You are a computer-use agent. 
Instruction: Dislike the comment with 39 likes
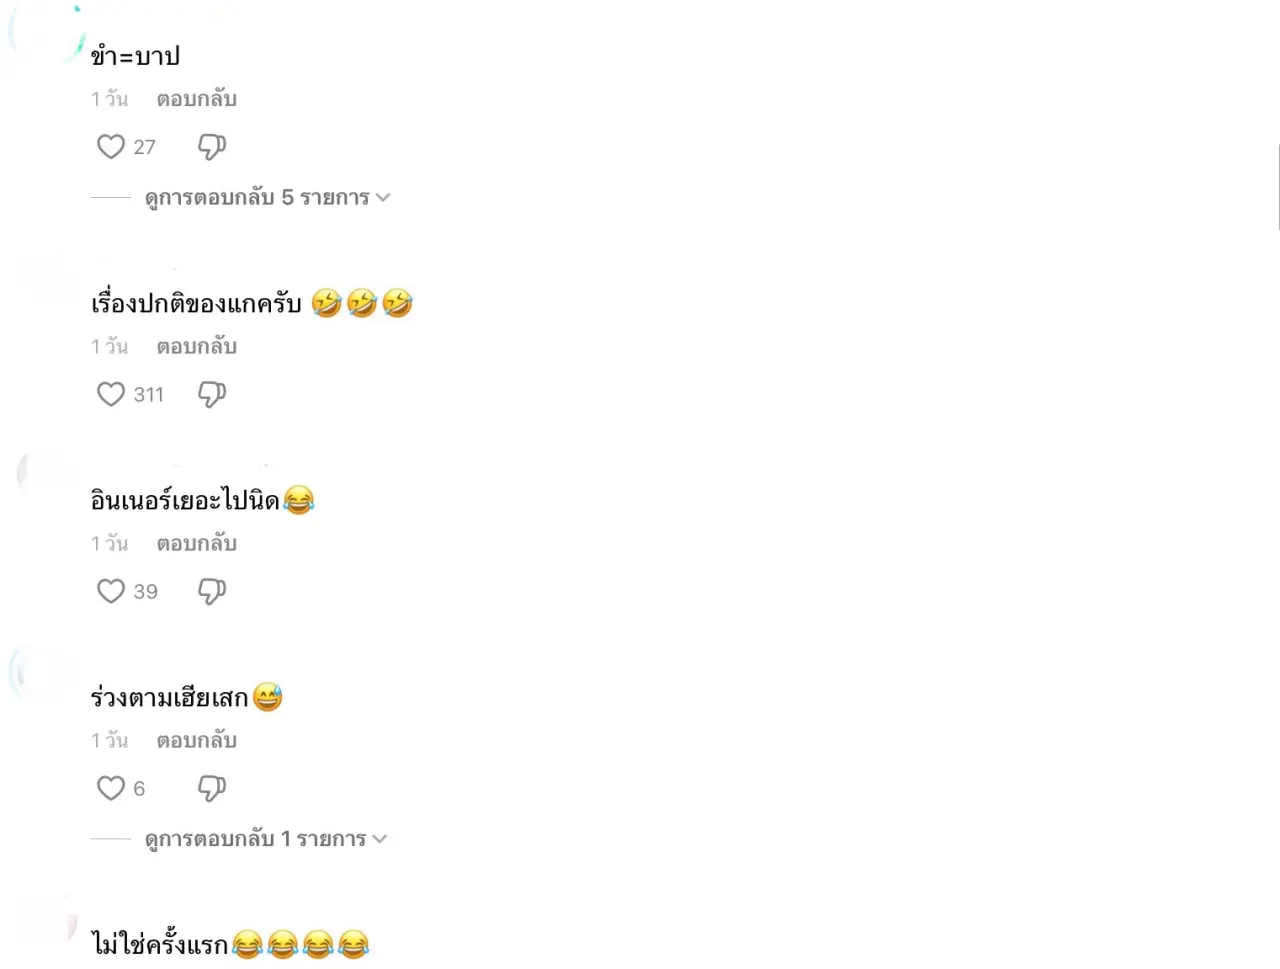212,591
